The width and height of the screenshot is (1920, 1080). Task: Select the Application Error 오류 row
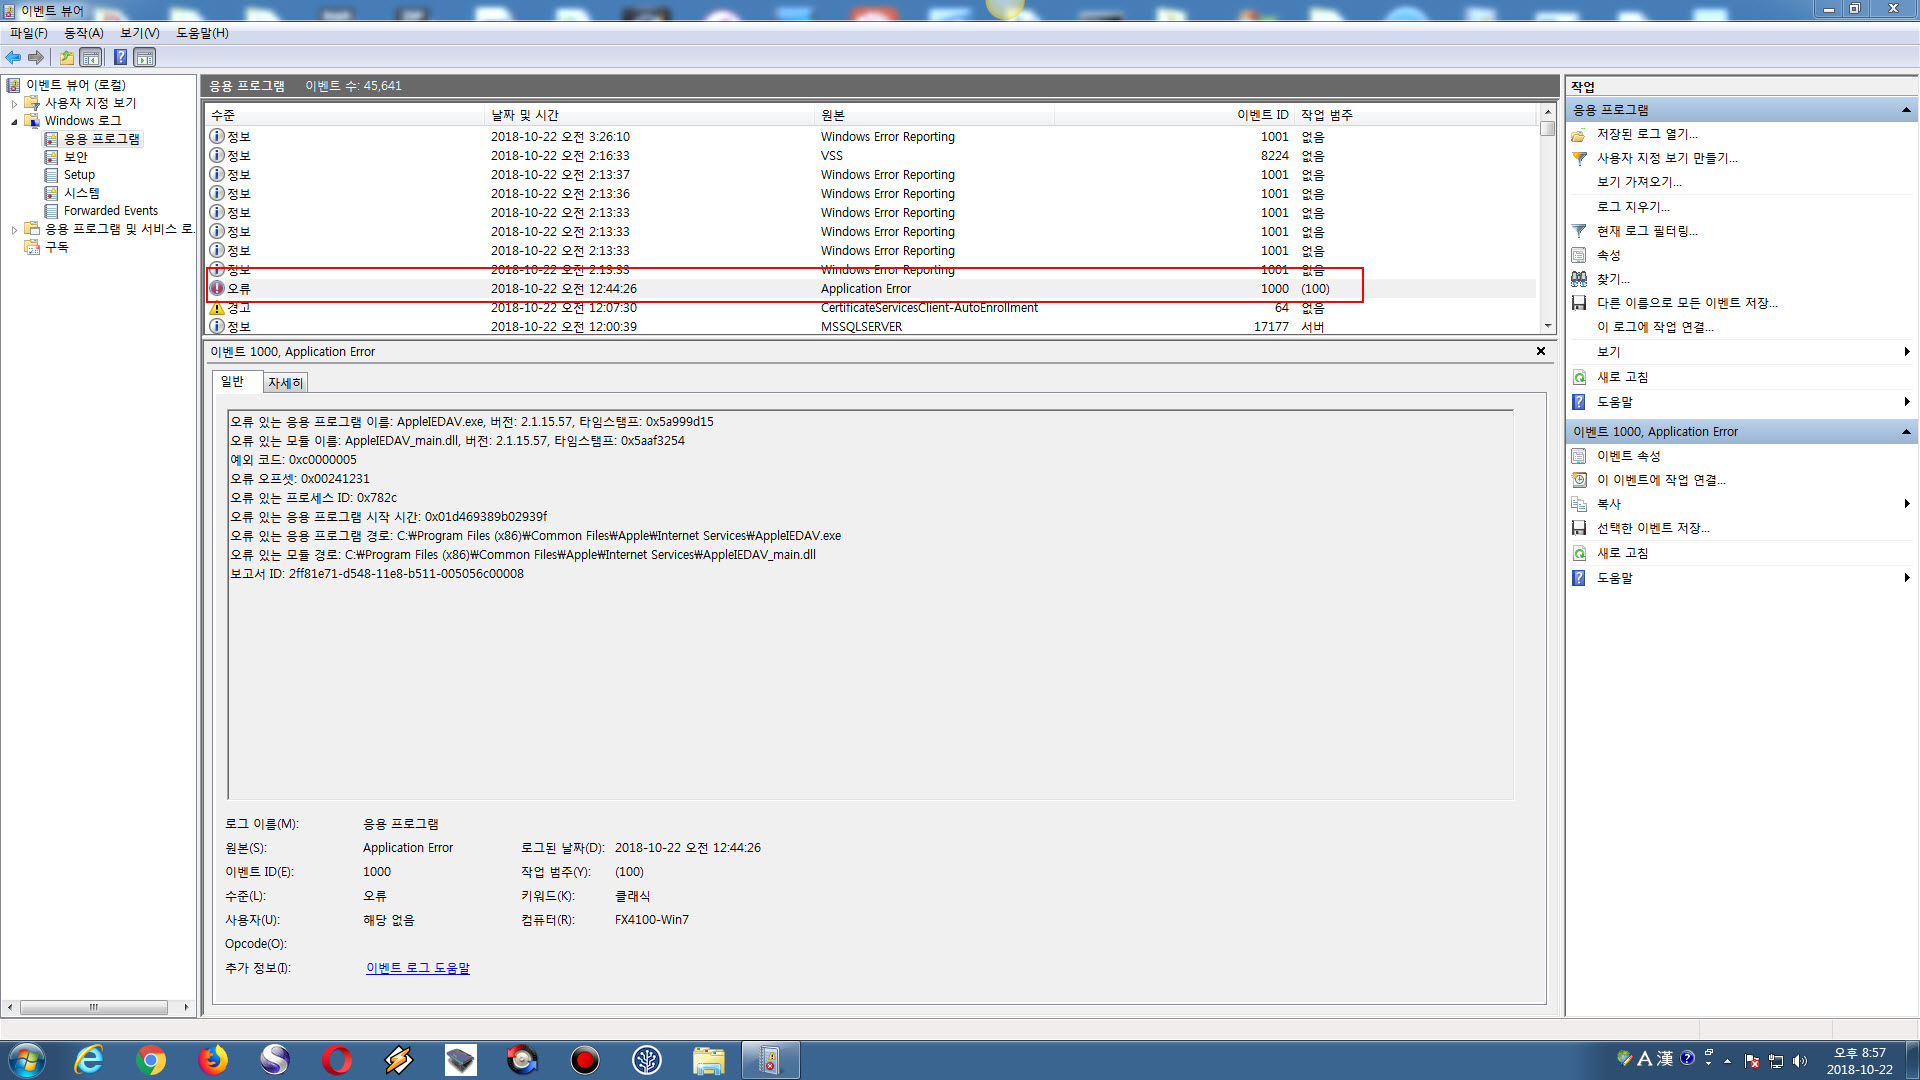click(x=871, y=289)
